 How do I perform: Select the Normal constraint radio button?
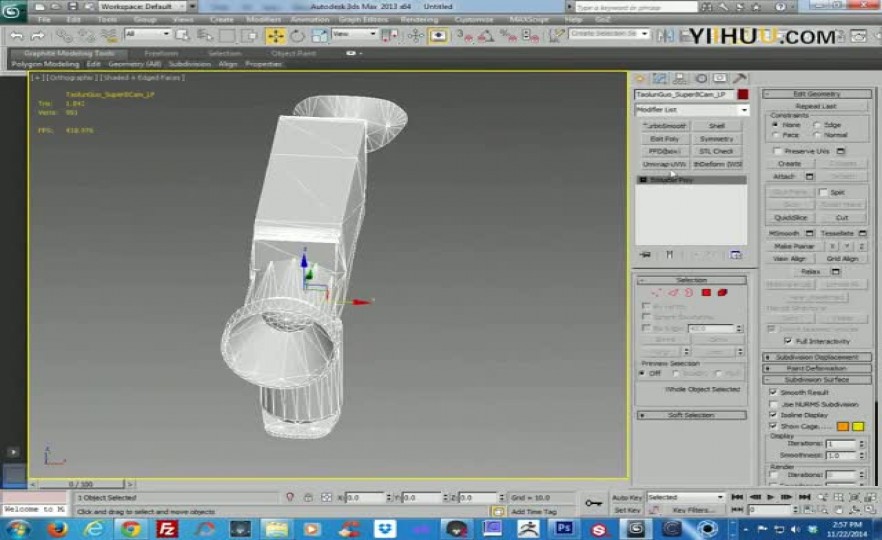tap(817, 135)
